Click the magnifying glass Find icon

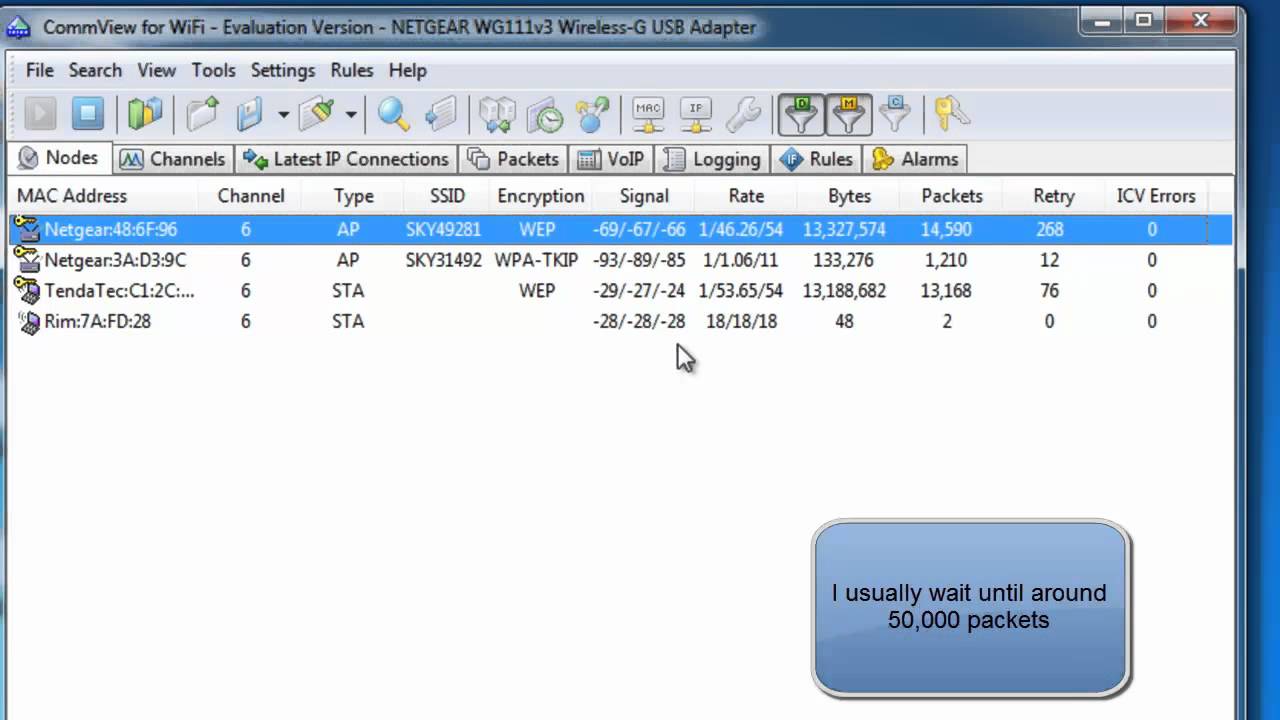393,114
